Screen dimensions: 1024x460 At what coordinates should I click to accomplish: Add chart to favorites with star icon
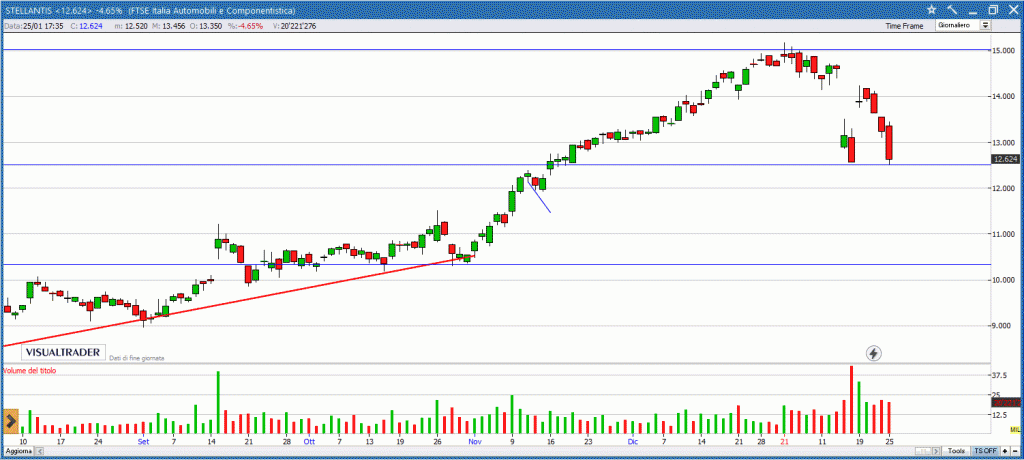931,10
